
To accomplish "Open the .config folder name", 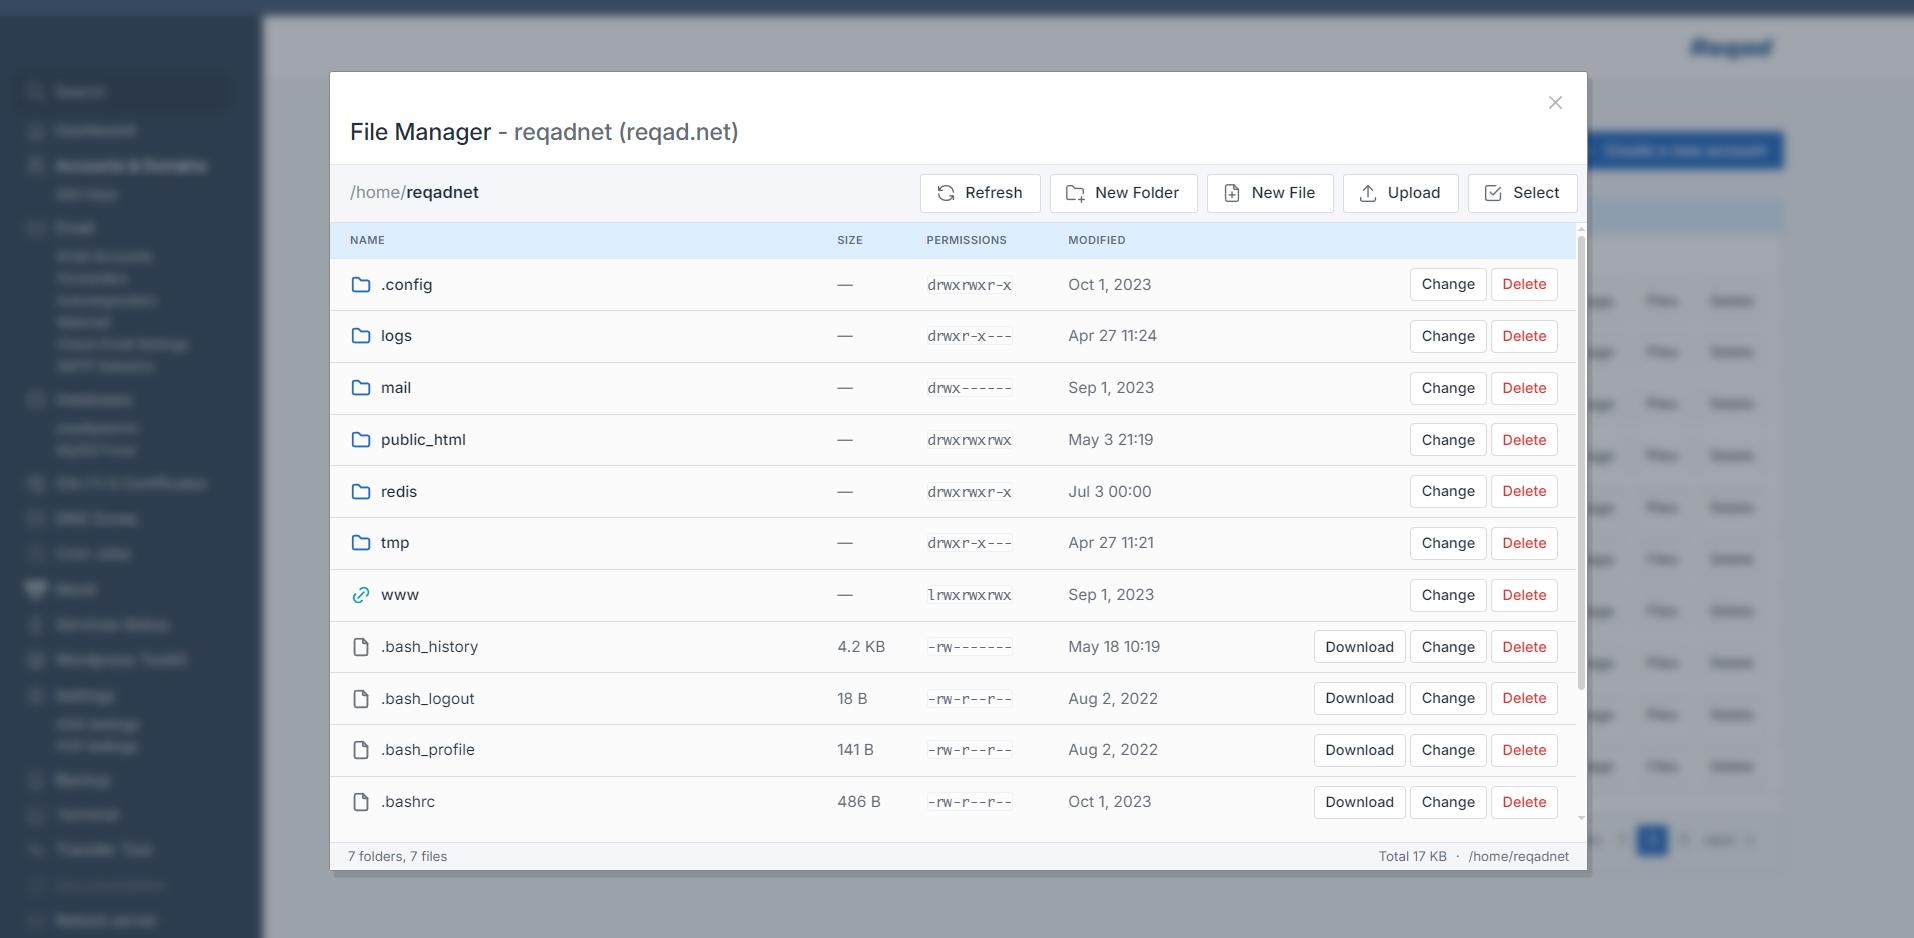I will click(x=406, y=285).
